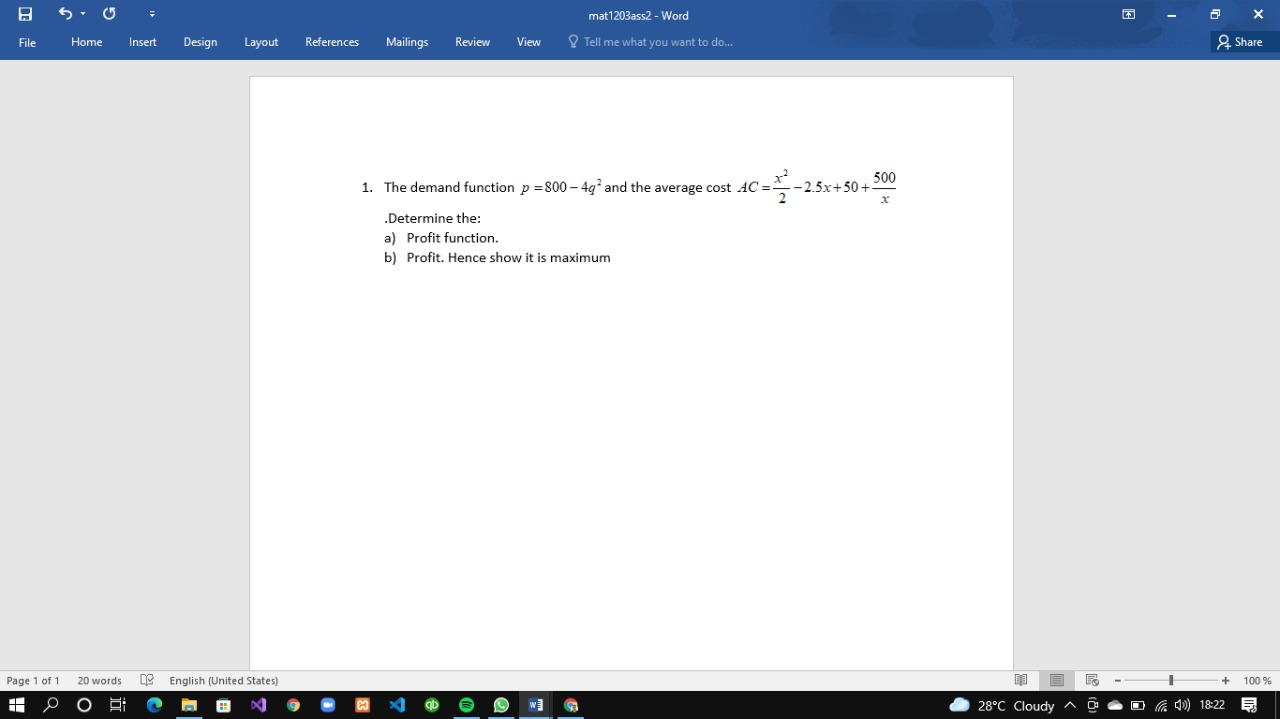The image size is (1280, 719).
Task: Open Visual Studio from taskbar
Action: click(x=258, y=705)
